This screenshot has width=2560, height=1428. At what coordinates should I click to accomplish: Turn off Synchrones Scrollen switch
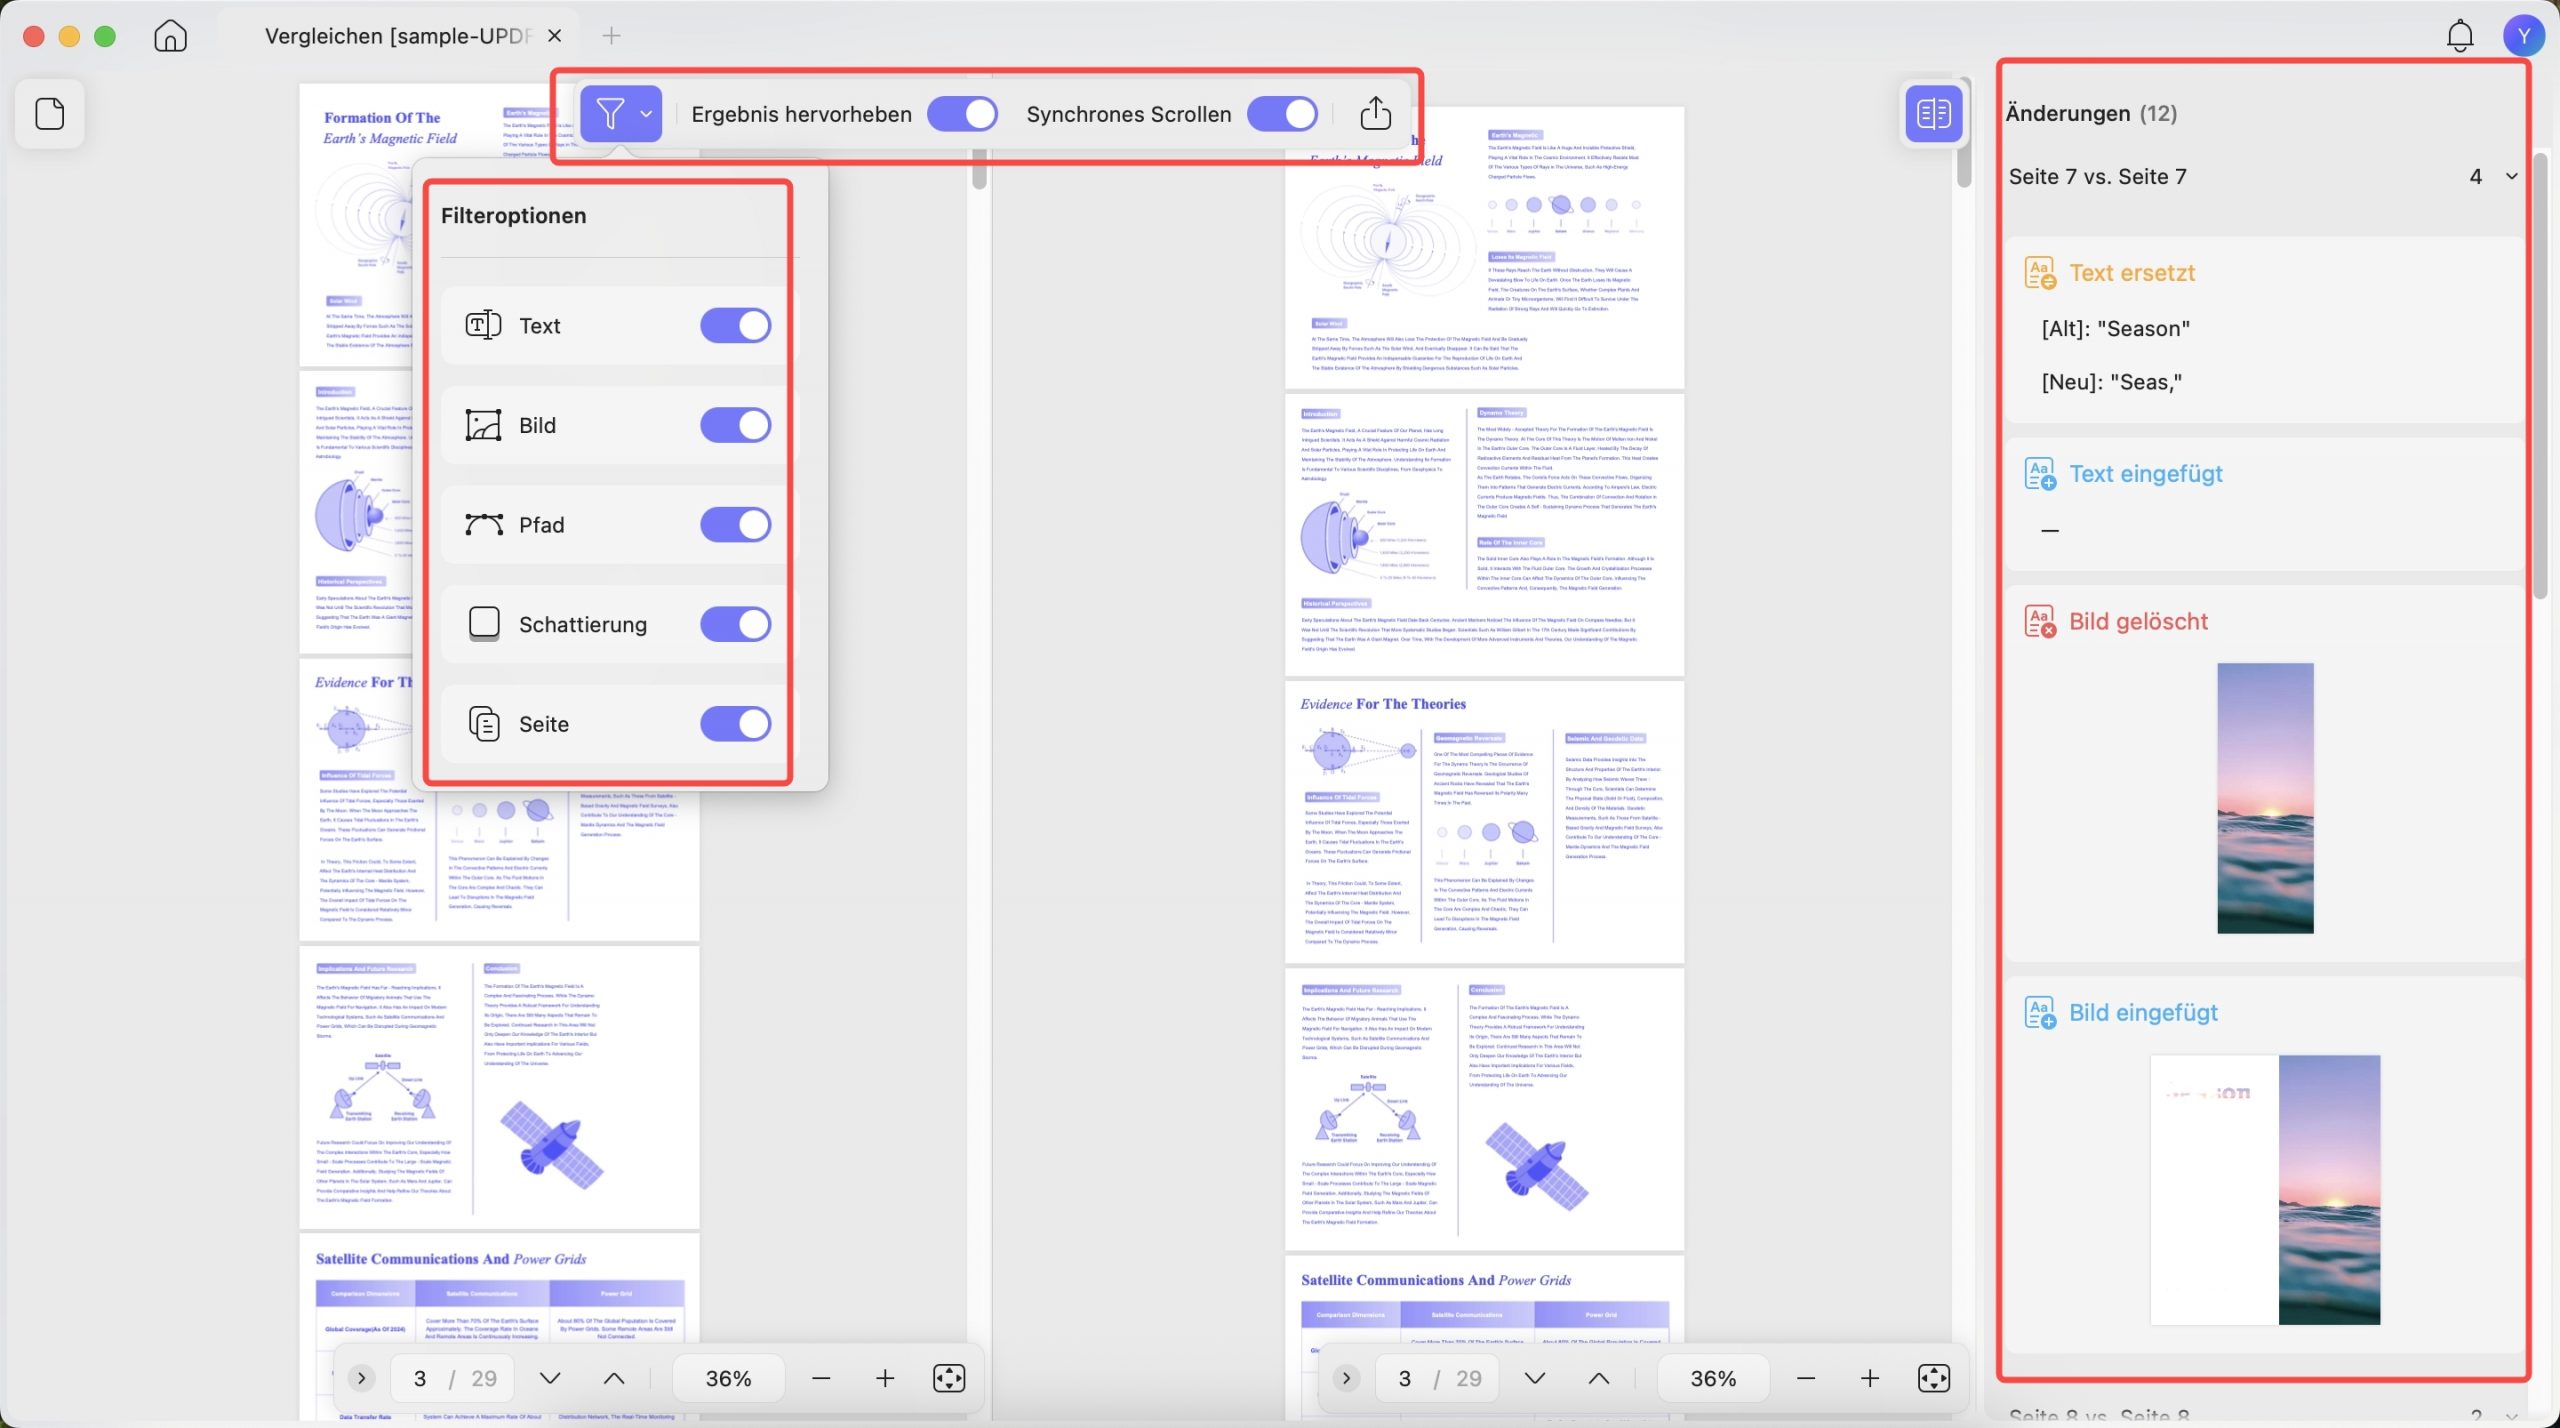tap(1282, 114)
